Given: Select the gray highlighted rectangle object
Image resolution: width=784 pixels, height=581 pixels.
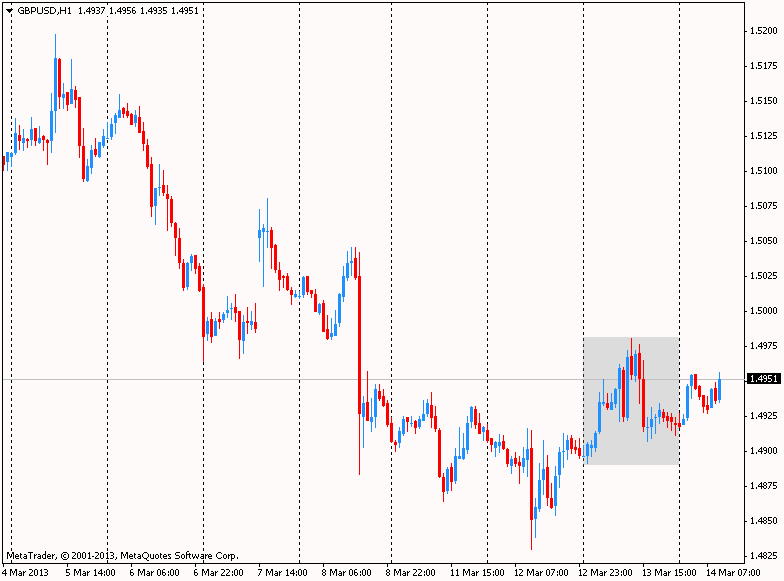Looking at the screenshot, I should pyautogui.click(x=631, y=401).
